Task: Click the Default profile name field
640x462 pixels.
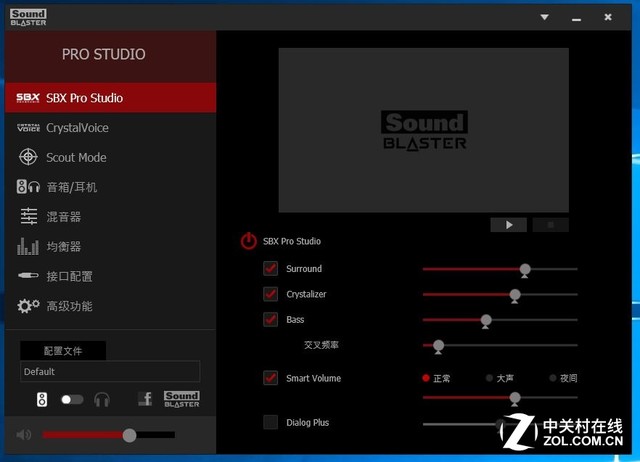Action: point(110,371)
